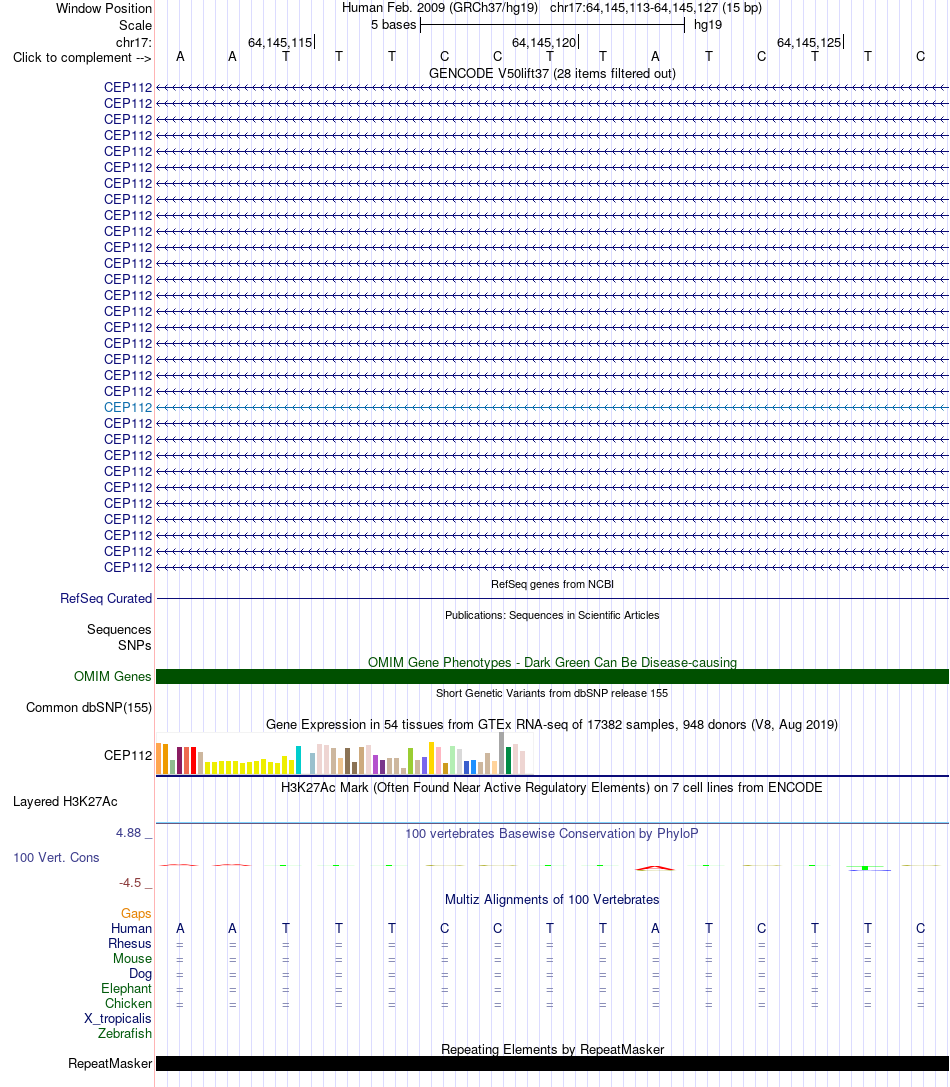Click the CEP112 label beside the GTEx chart
Image resolution: width=950 pixels, height=1087 pixels.
128,755
